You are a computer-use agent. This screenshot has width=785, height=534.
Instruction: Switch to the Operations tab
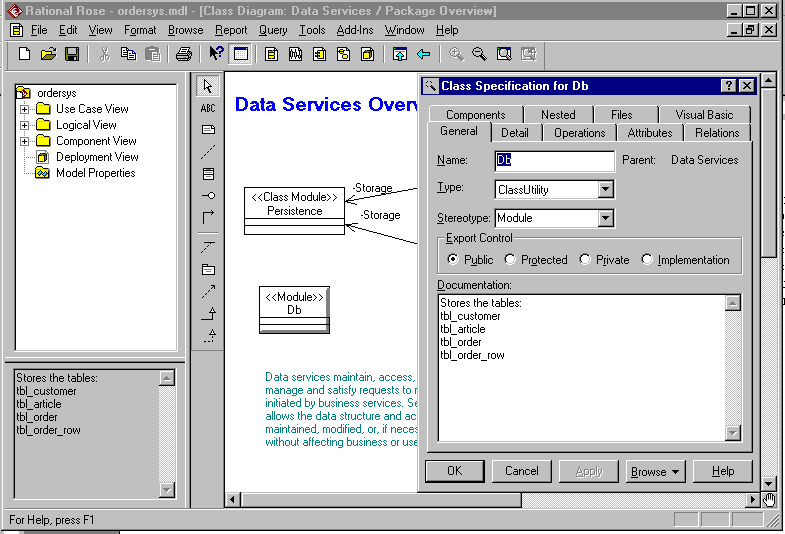[579, 133]
